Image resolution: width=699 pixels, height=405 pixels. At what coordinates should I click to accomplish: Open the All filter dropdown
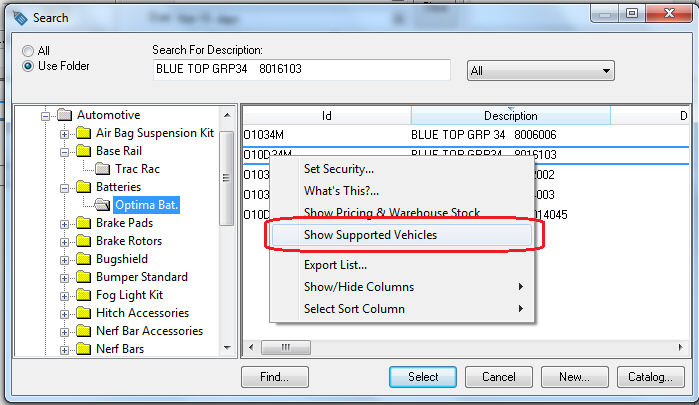coord(541,70)
